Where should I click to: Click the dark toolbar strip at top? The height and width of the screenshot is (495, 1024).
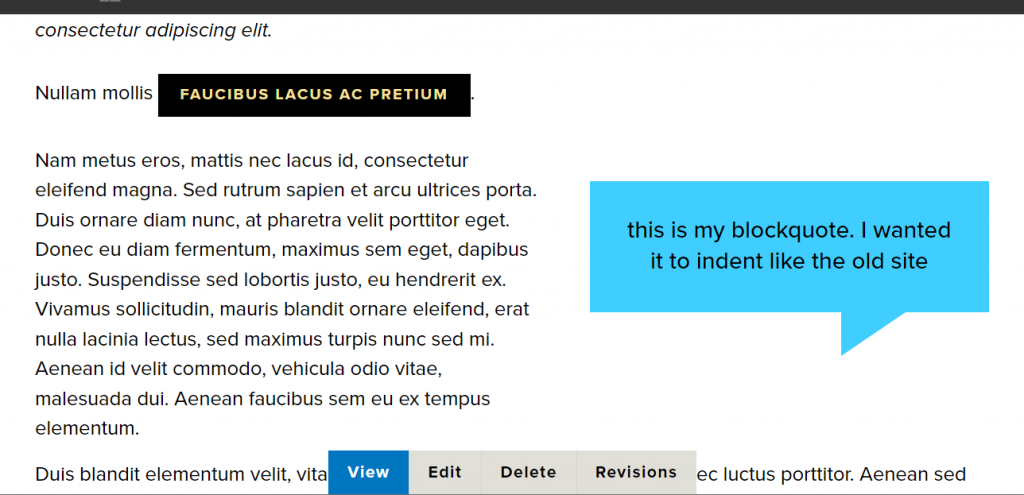[x=512, y=7]
